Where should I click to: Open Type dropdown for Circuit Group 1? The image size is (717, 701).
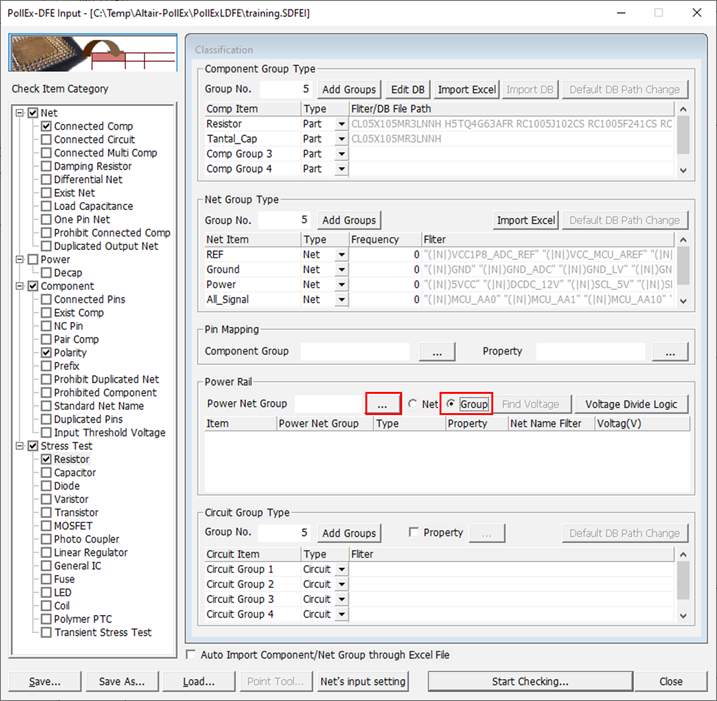tap(342, 569)
